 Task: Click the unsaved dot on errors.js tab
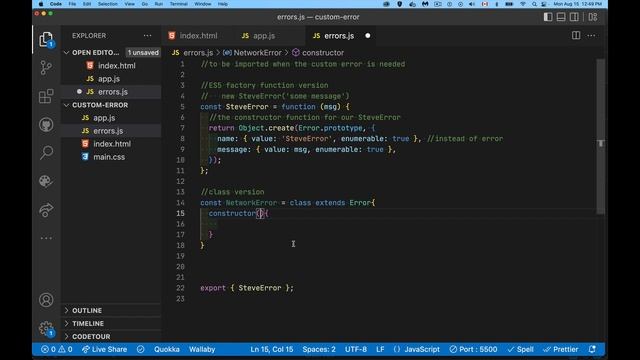368,36
